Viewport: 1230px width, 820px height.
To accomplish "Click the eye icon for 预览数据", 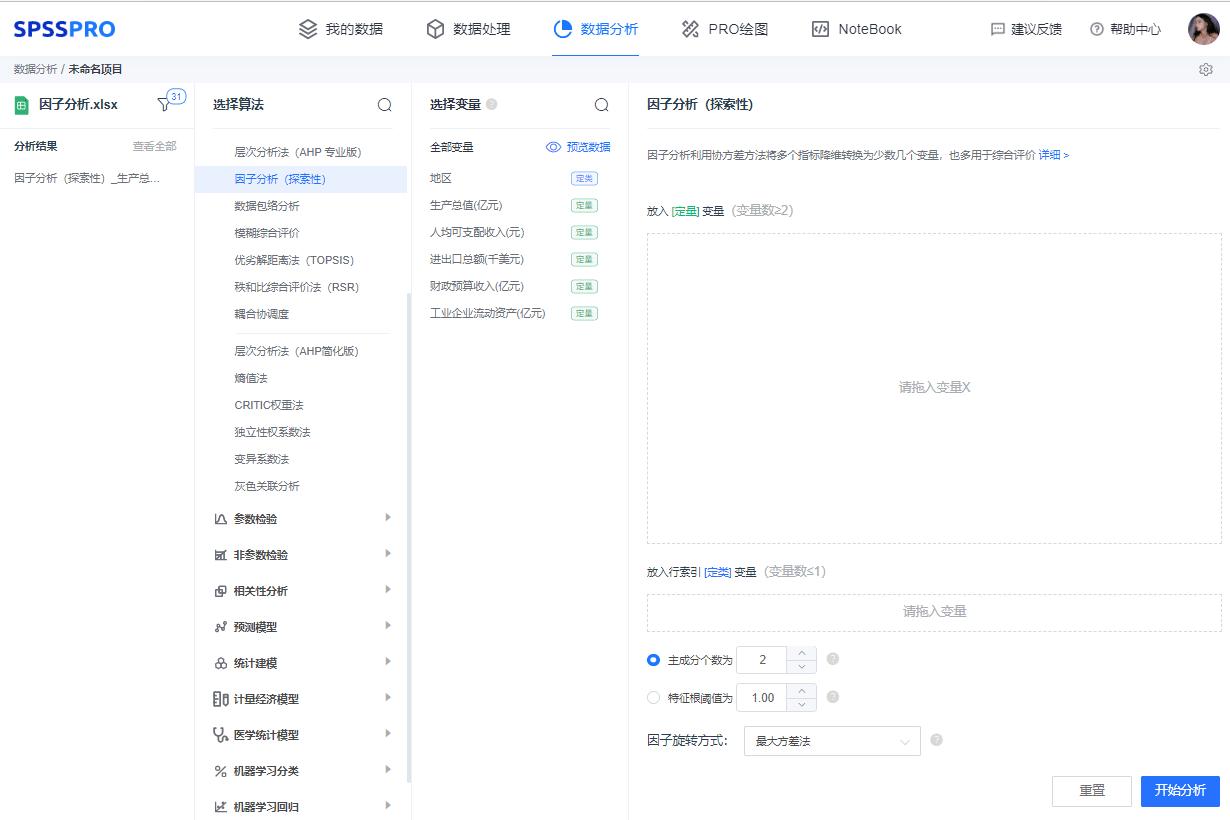I will pos(553,147).
